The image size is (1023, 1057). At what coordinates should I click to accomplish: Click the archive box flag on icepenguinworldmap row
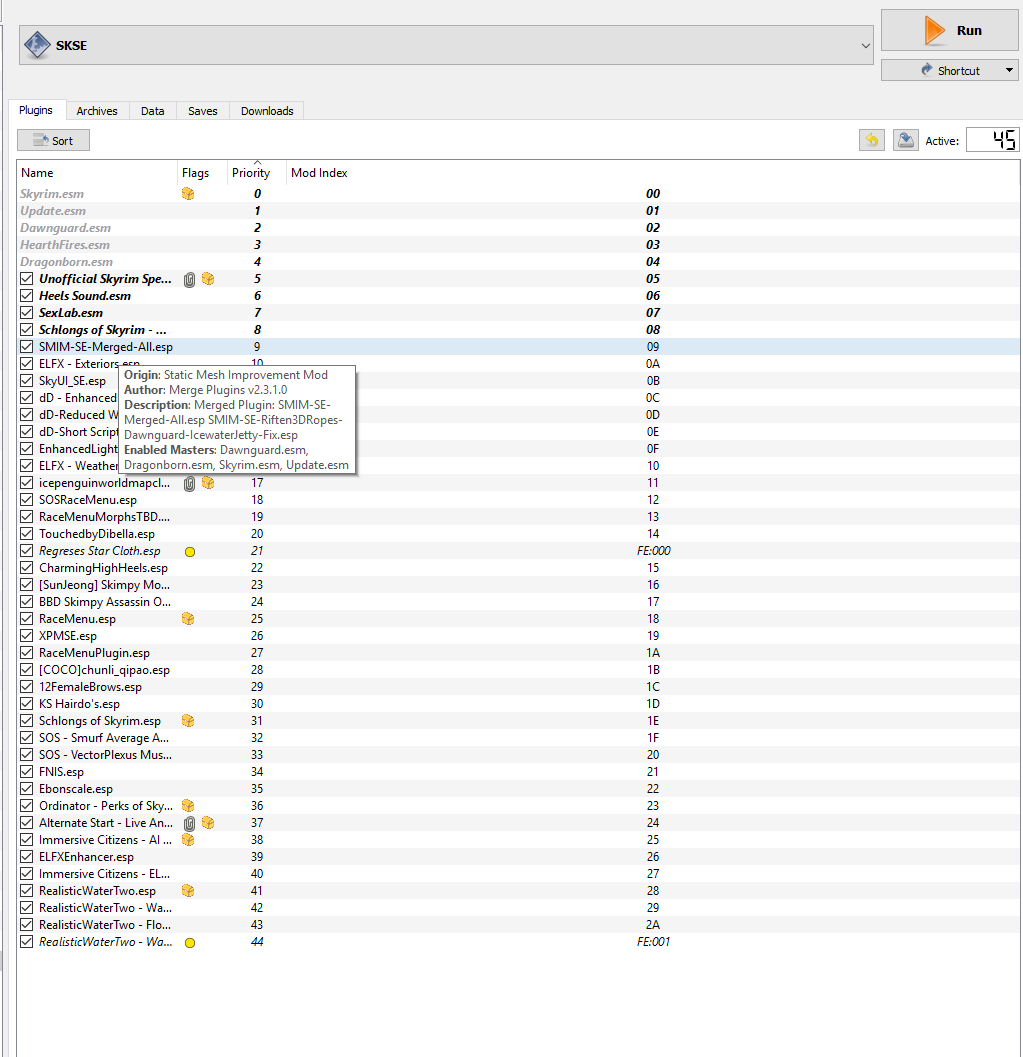click(x=208, y=483)
